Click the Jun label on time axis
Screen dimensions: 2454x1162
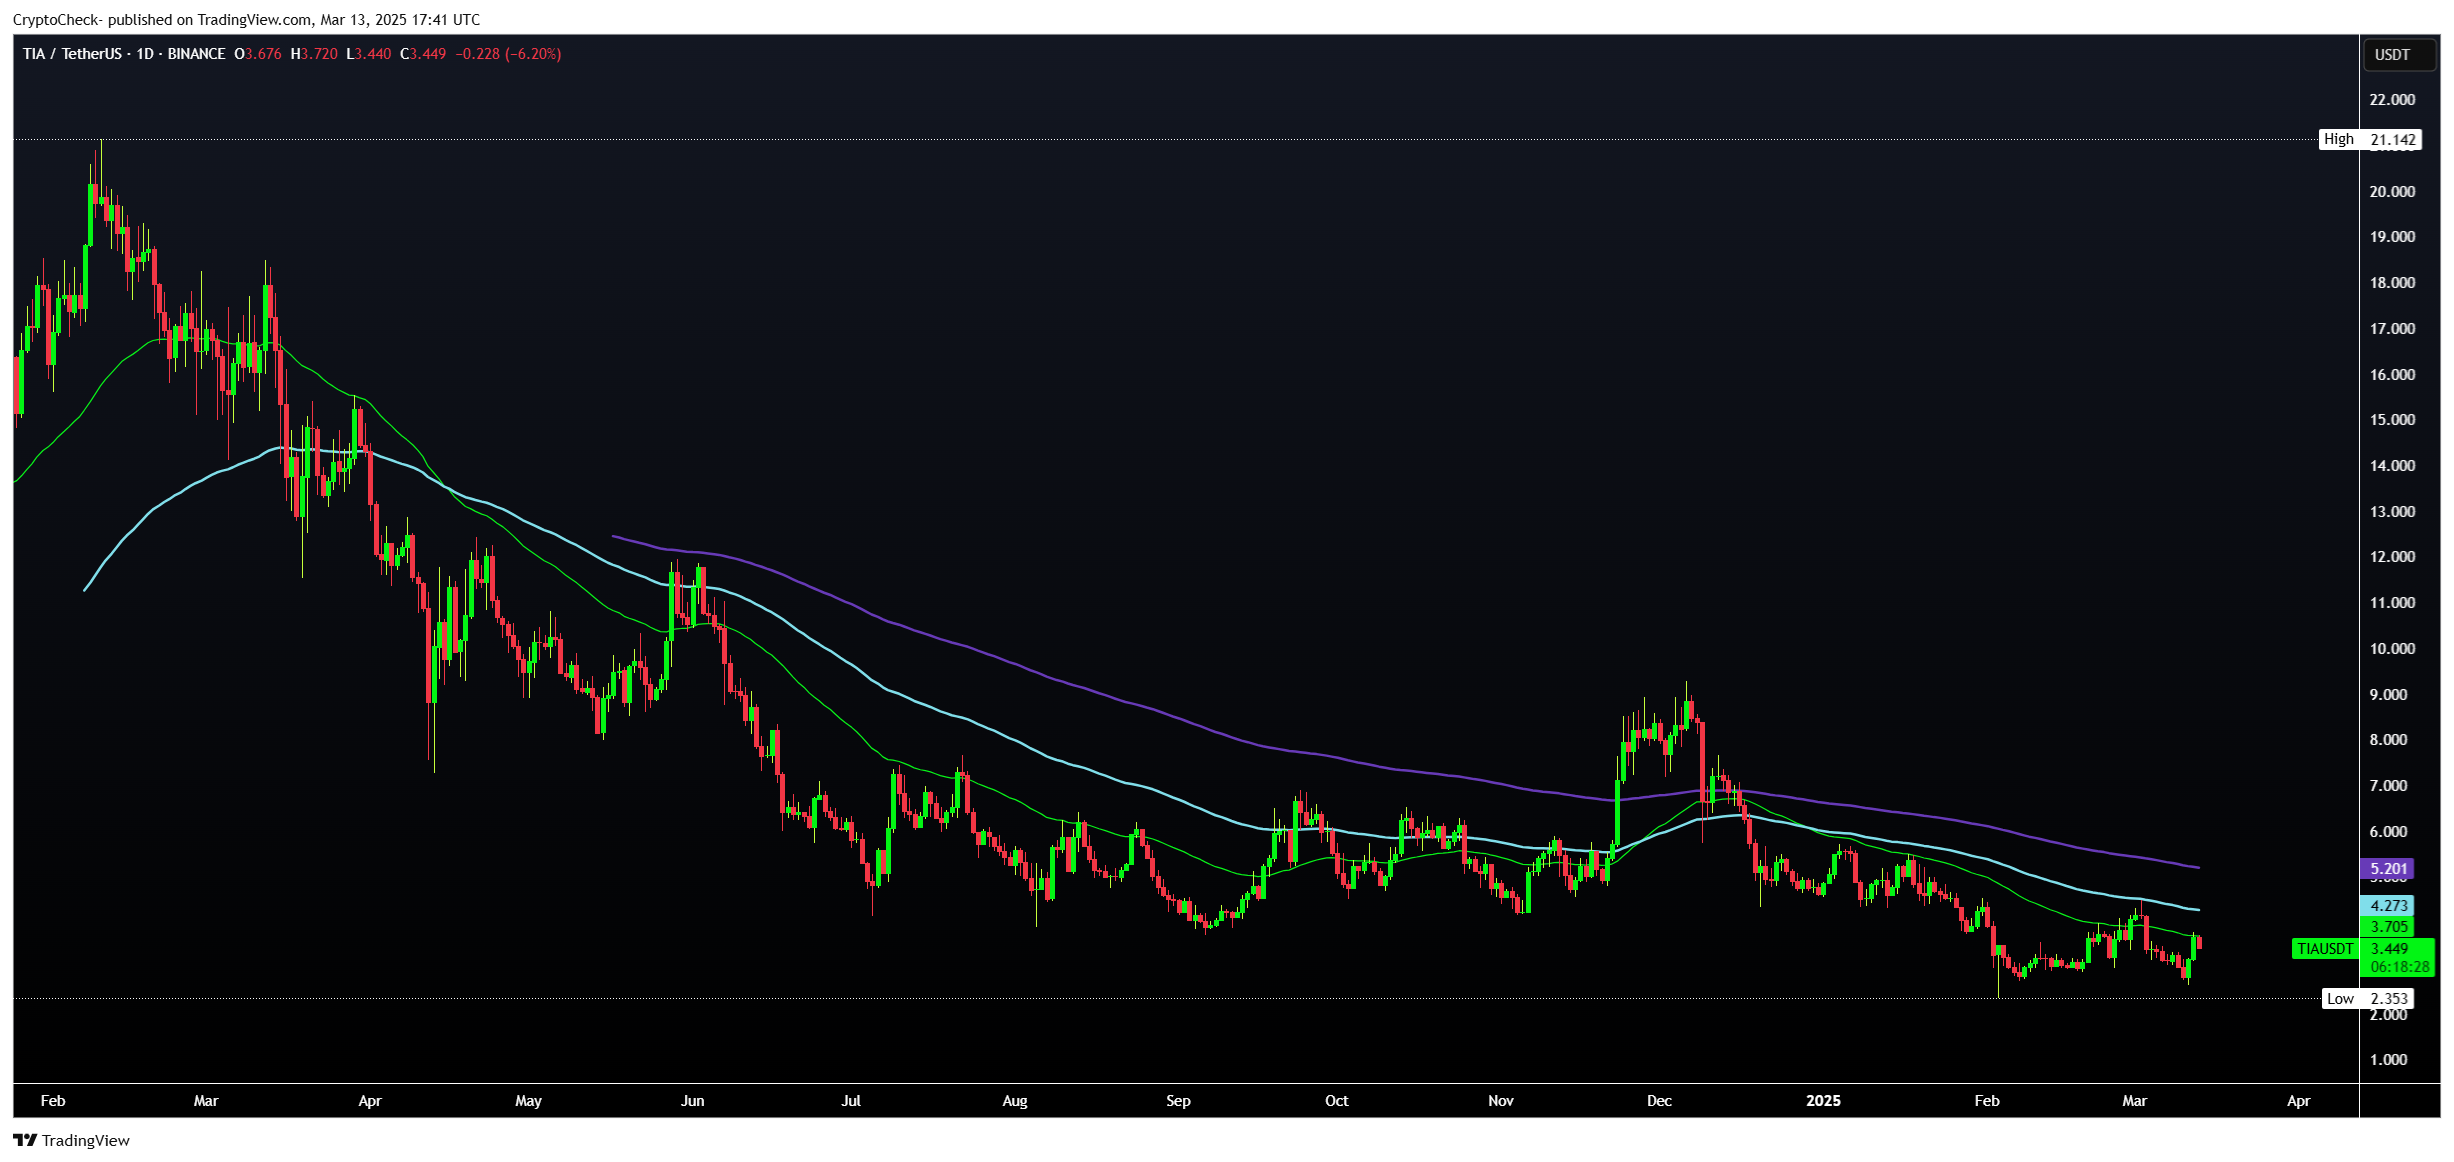[x=692, y=1100]
